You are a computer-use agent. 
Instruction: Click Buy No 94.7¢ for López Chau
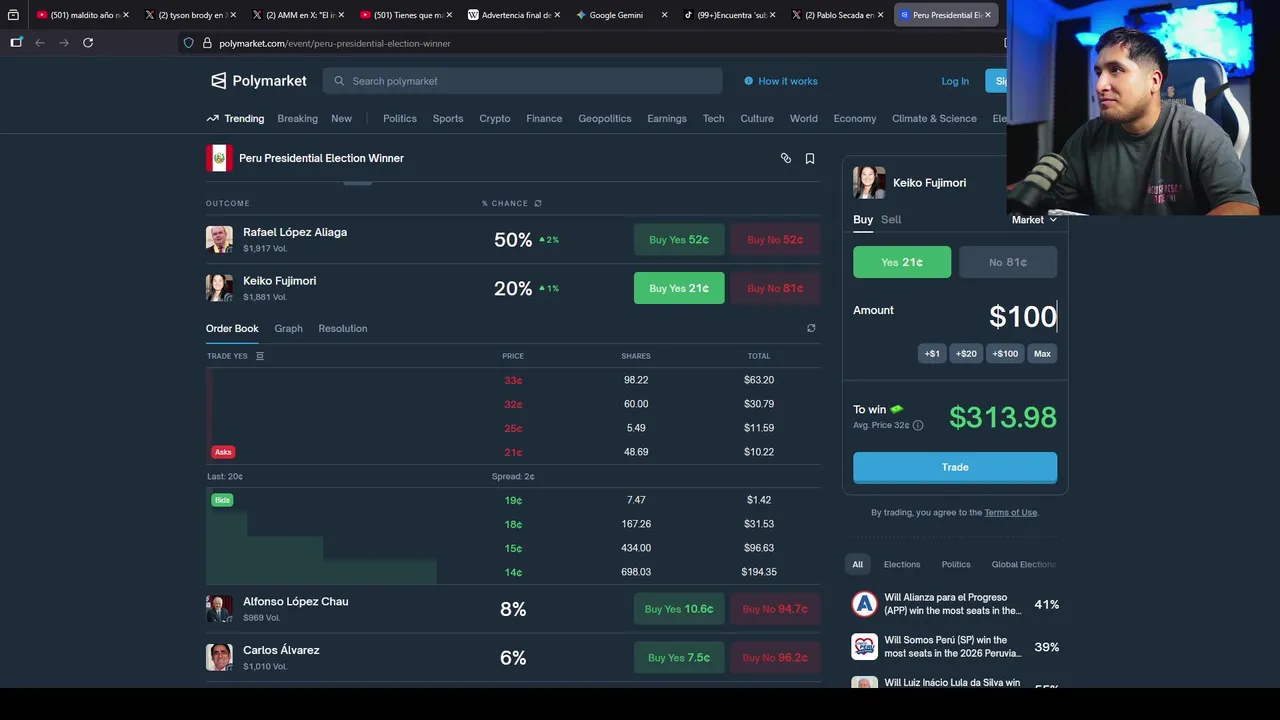pyautogui.click(x=775, y=609)
